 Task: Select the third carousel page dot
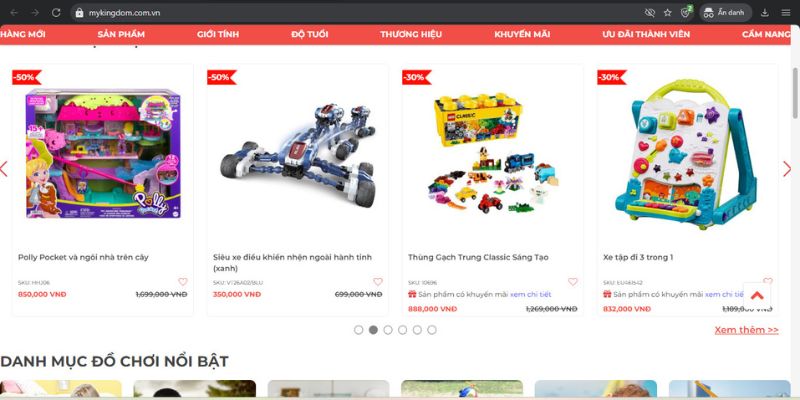click(388, 330)
